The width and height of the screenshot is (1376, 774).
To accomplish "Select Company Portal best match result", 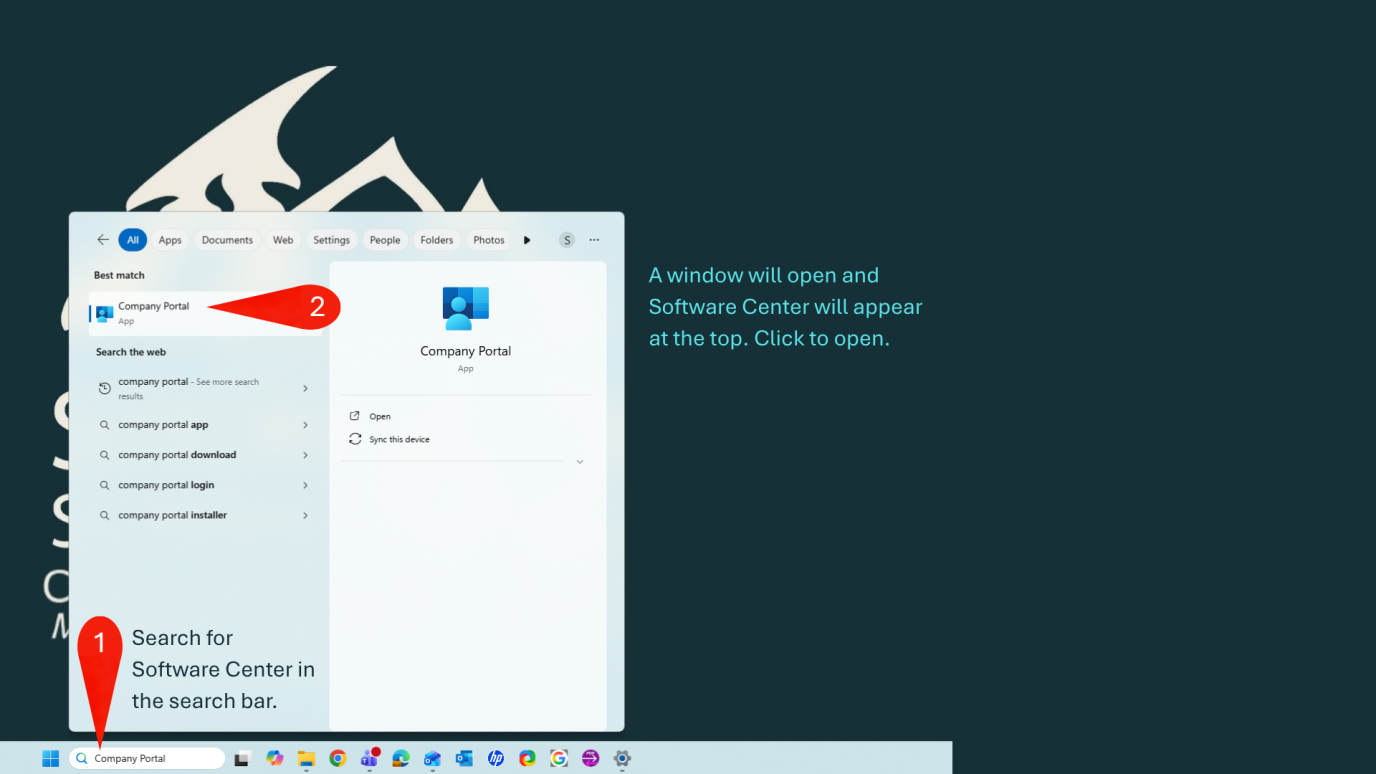I will click(153, 313).
